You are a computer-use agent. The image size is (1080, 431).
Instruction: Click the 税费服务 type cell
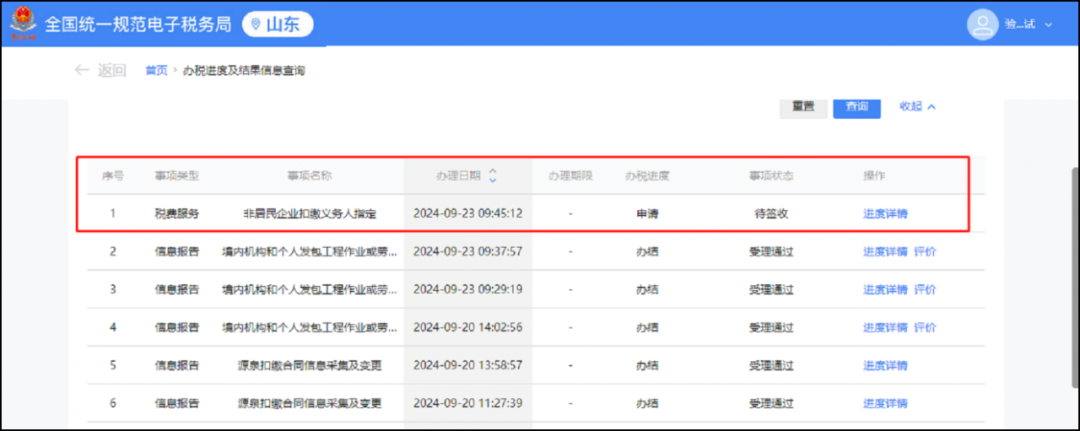tap(177, 214)
